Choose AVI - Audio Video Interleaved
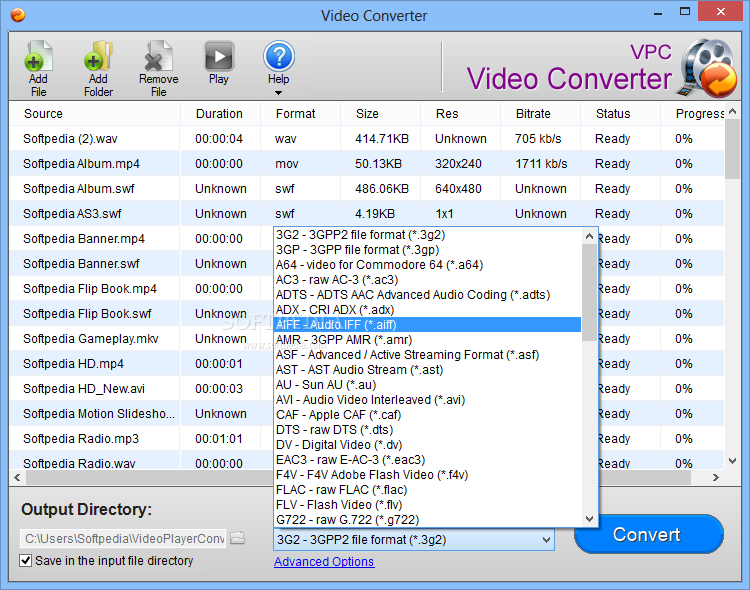 pyautogui.click(x=428, y=400)
